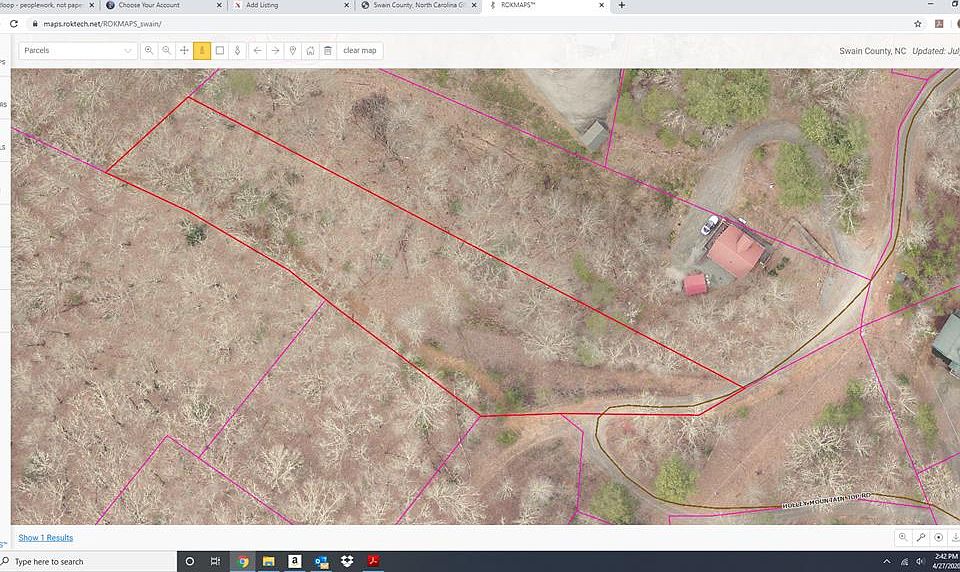Open Cortana circle on the taskbar

pos(190,562)
